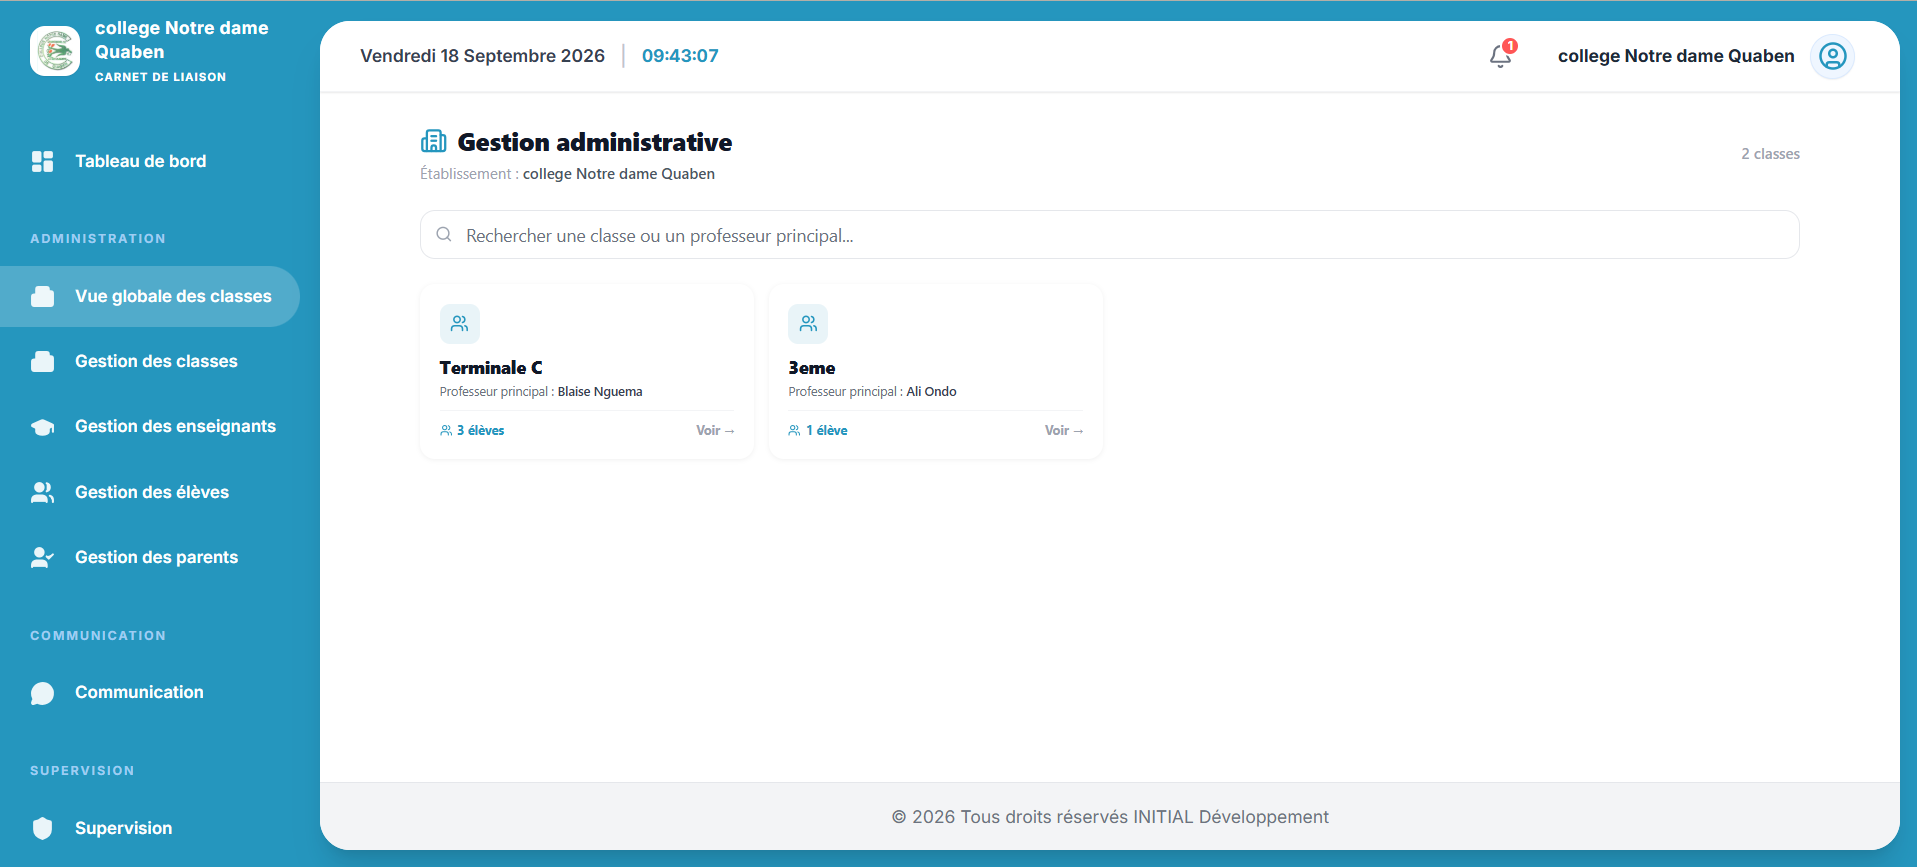Click the date Vendredi 18 Septembre 2026
This screenshot has width=1917, height=867.
482,56
